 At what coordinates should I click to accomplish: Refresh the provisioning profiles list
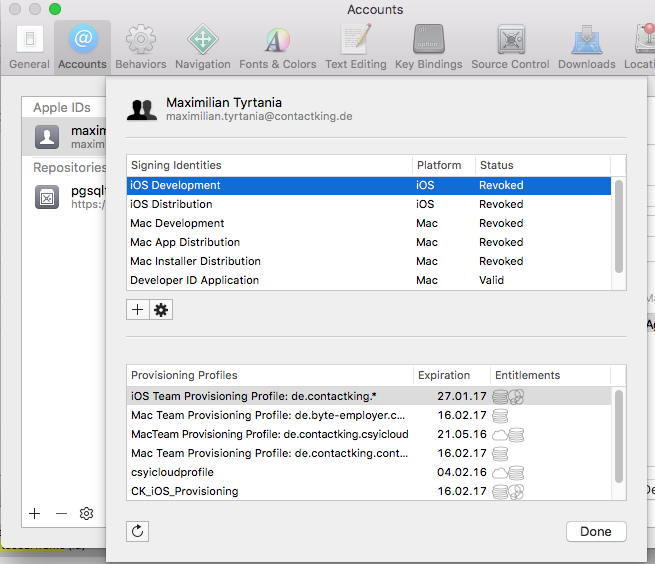coord(137,531)
